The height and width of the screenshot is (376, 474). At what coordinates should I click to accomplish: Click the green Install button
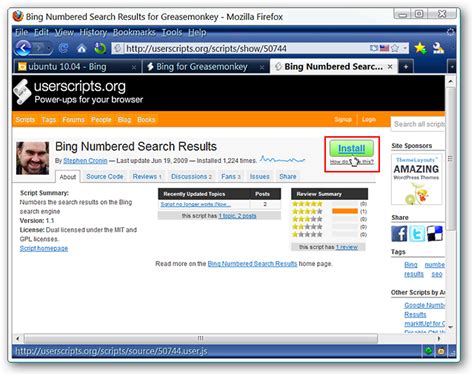(x=351, y=148)
